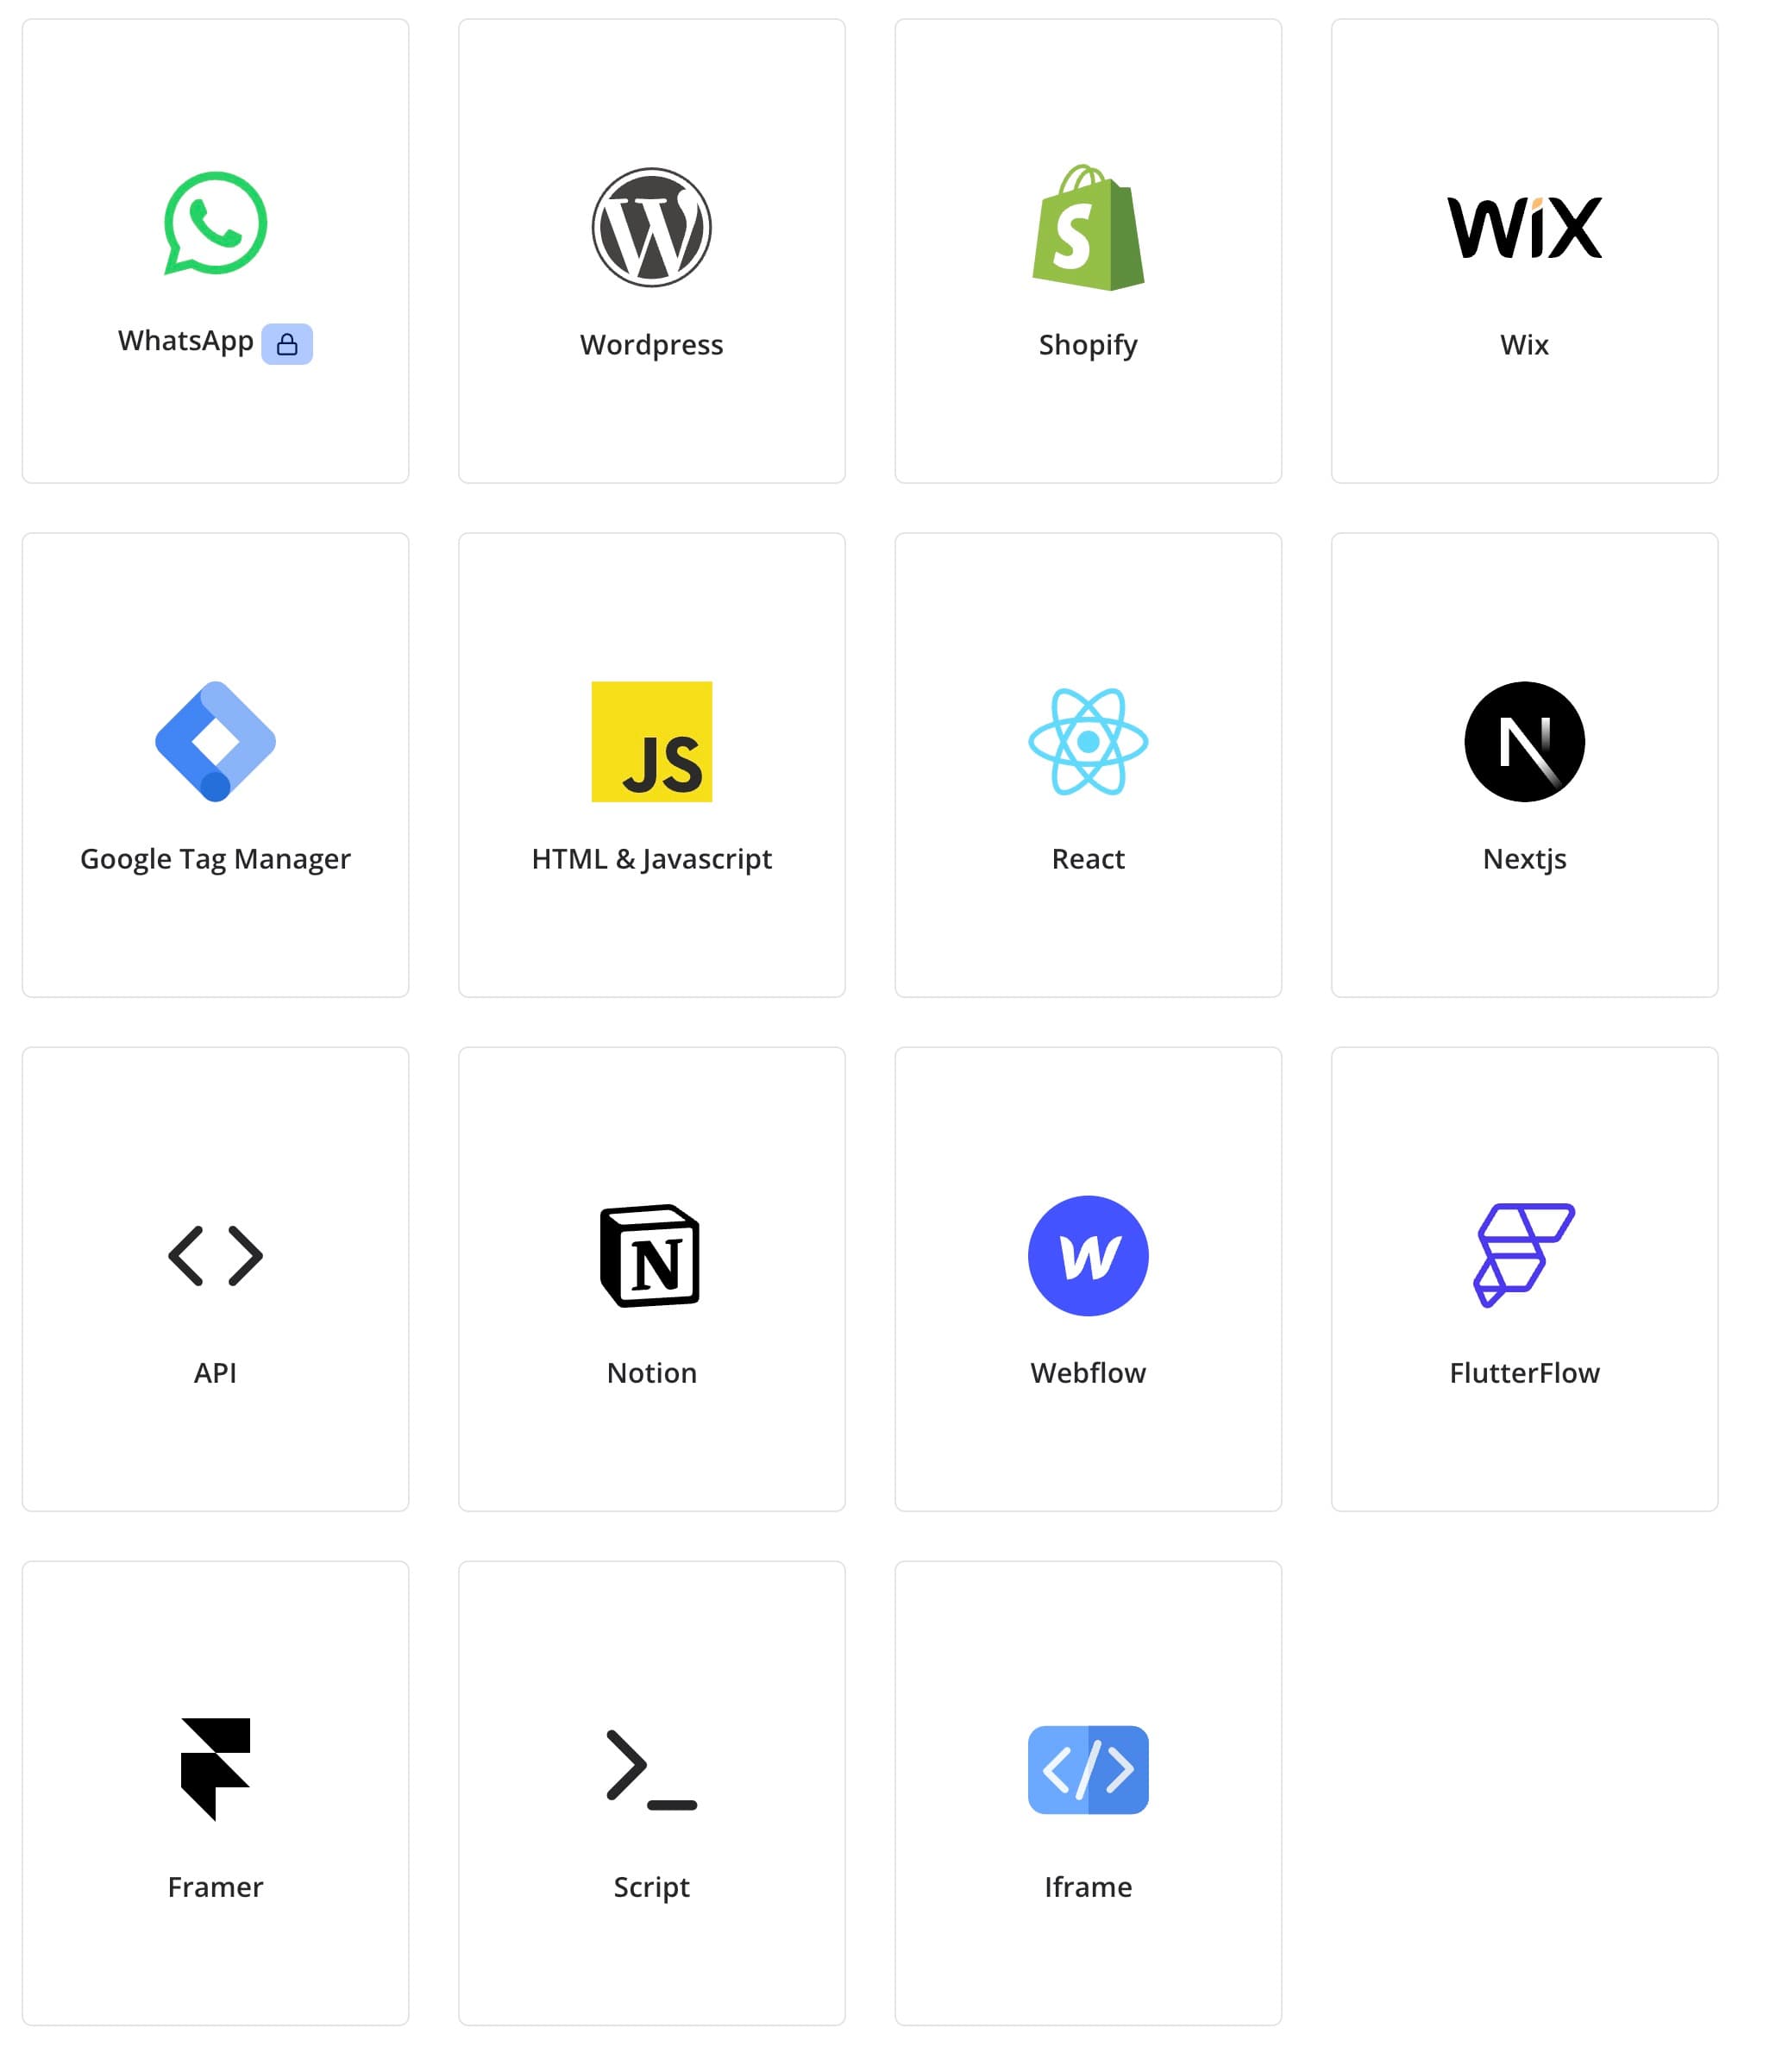1782x2072 pixels.
Task: Click the Script terminal icon
Action: [650, 1767]
